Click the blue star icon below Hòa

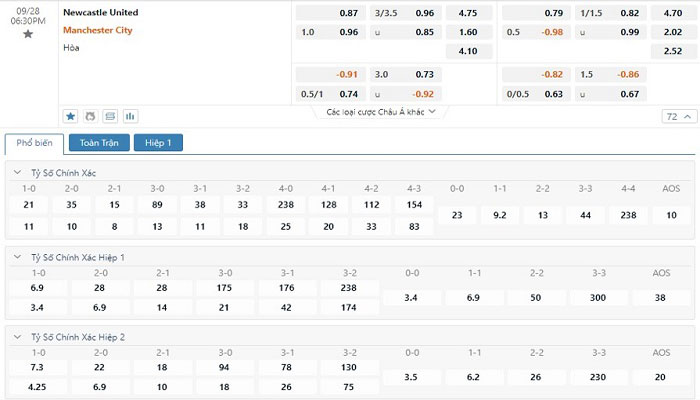pos(71,116)
